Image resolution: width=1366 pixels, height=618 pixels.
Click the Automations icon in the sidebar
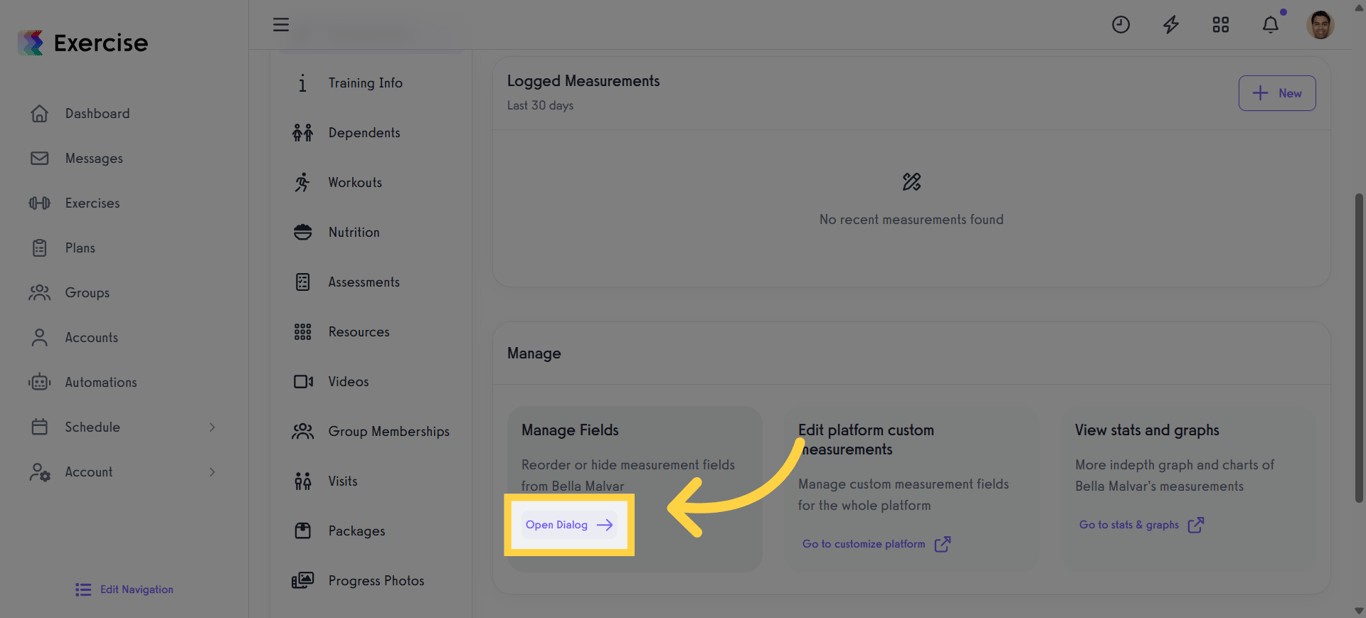[39, 381]
